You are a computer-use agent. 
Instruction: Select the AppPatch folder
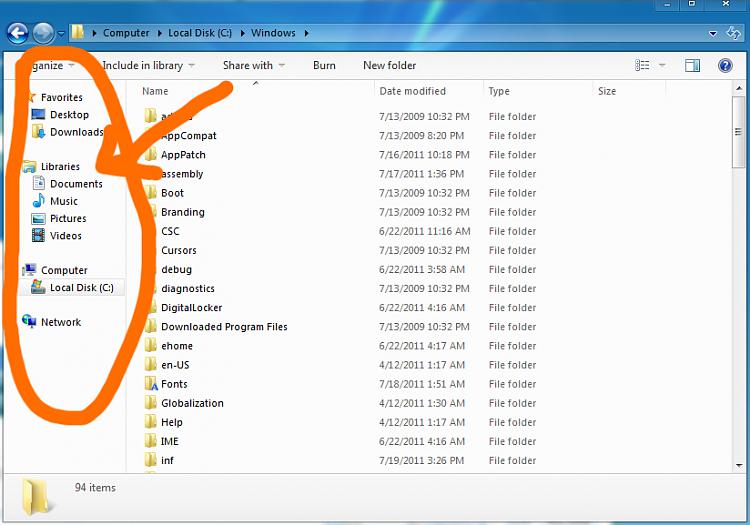pos(183,155)
